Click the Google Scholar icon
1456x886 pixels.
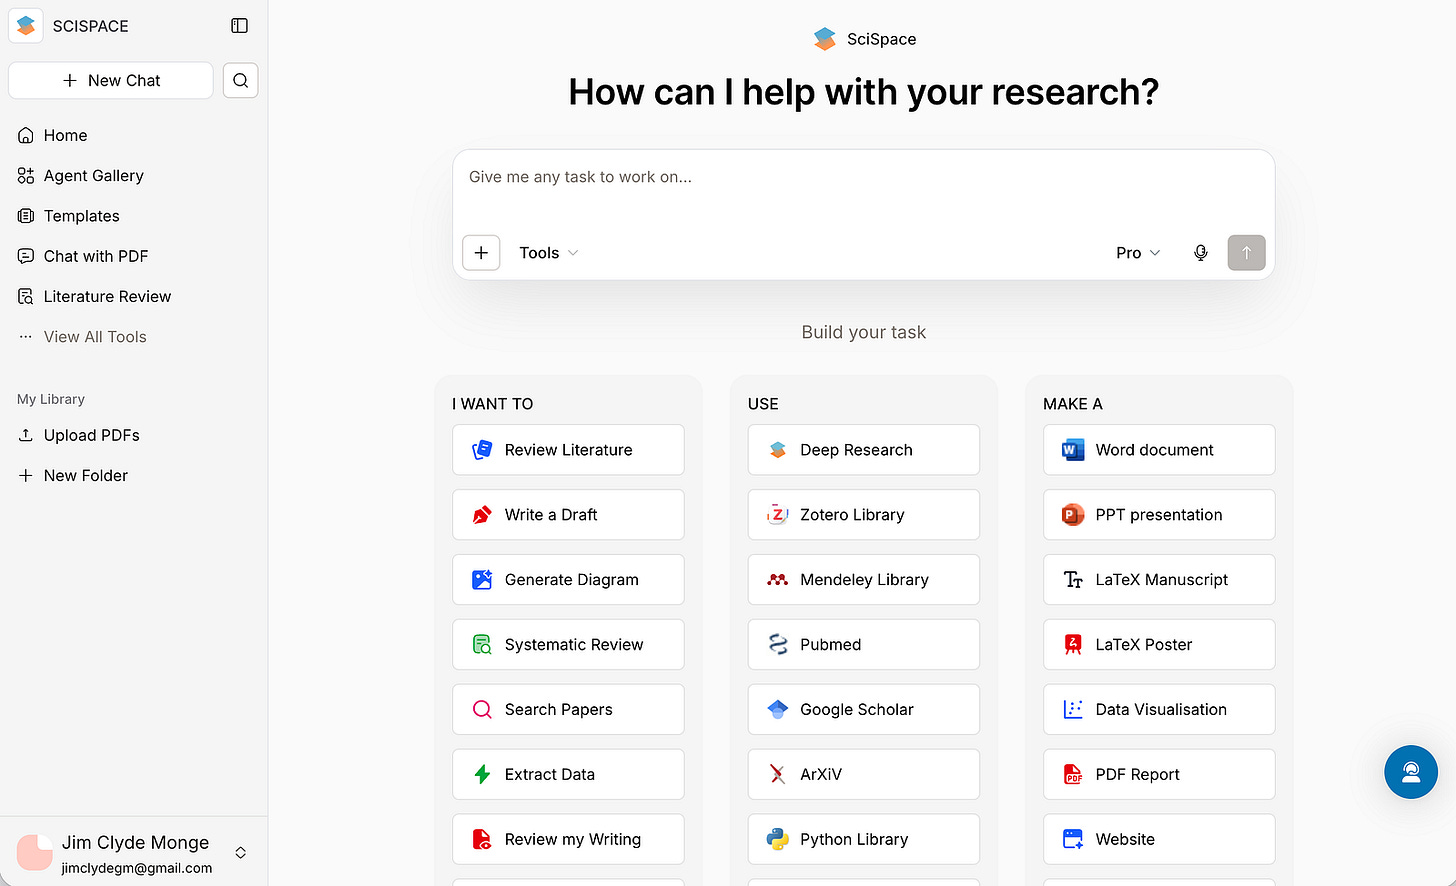point(778,710)
